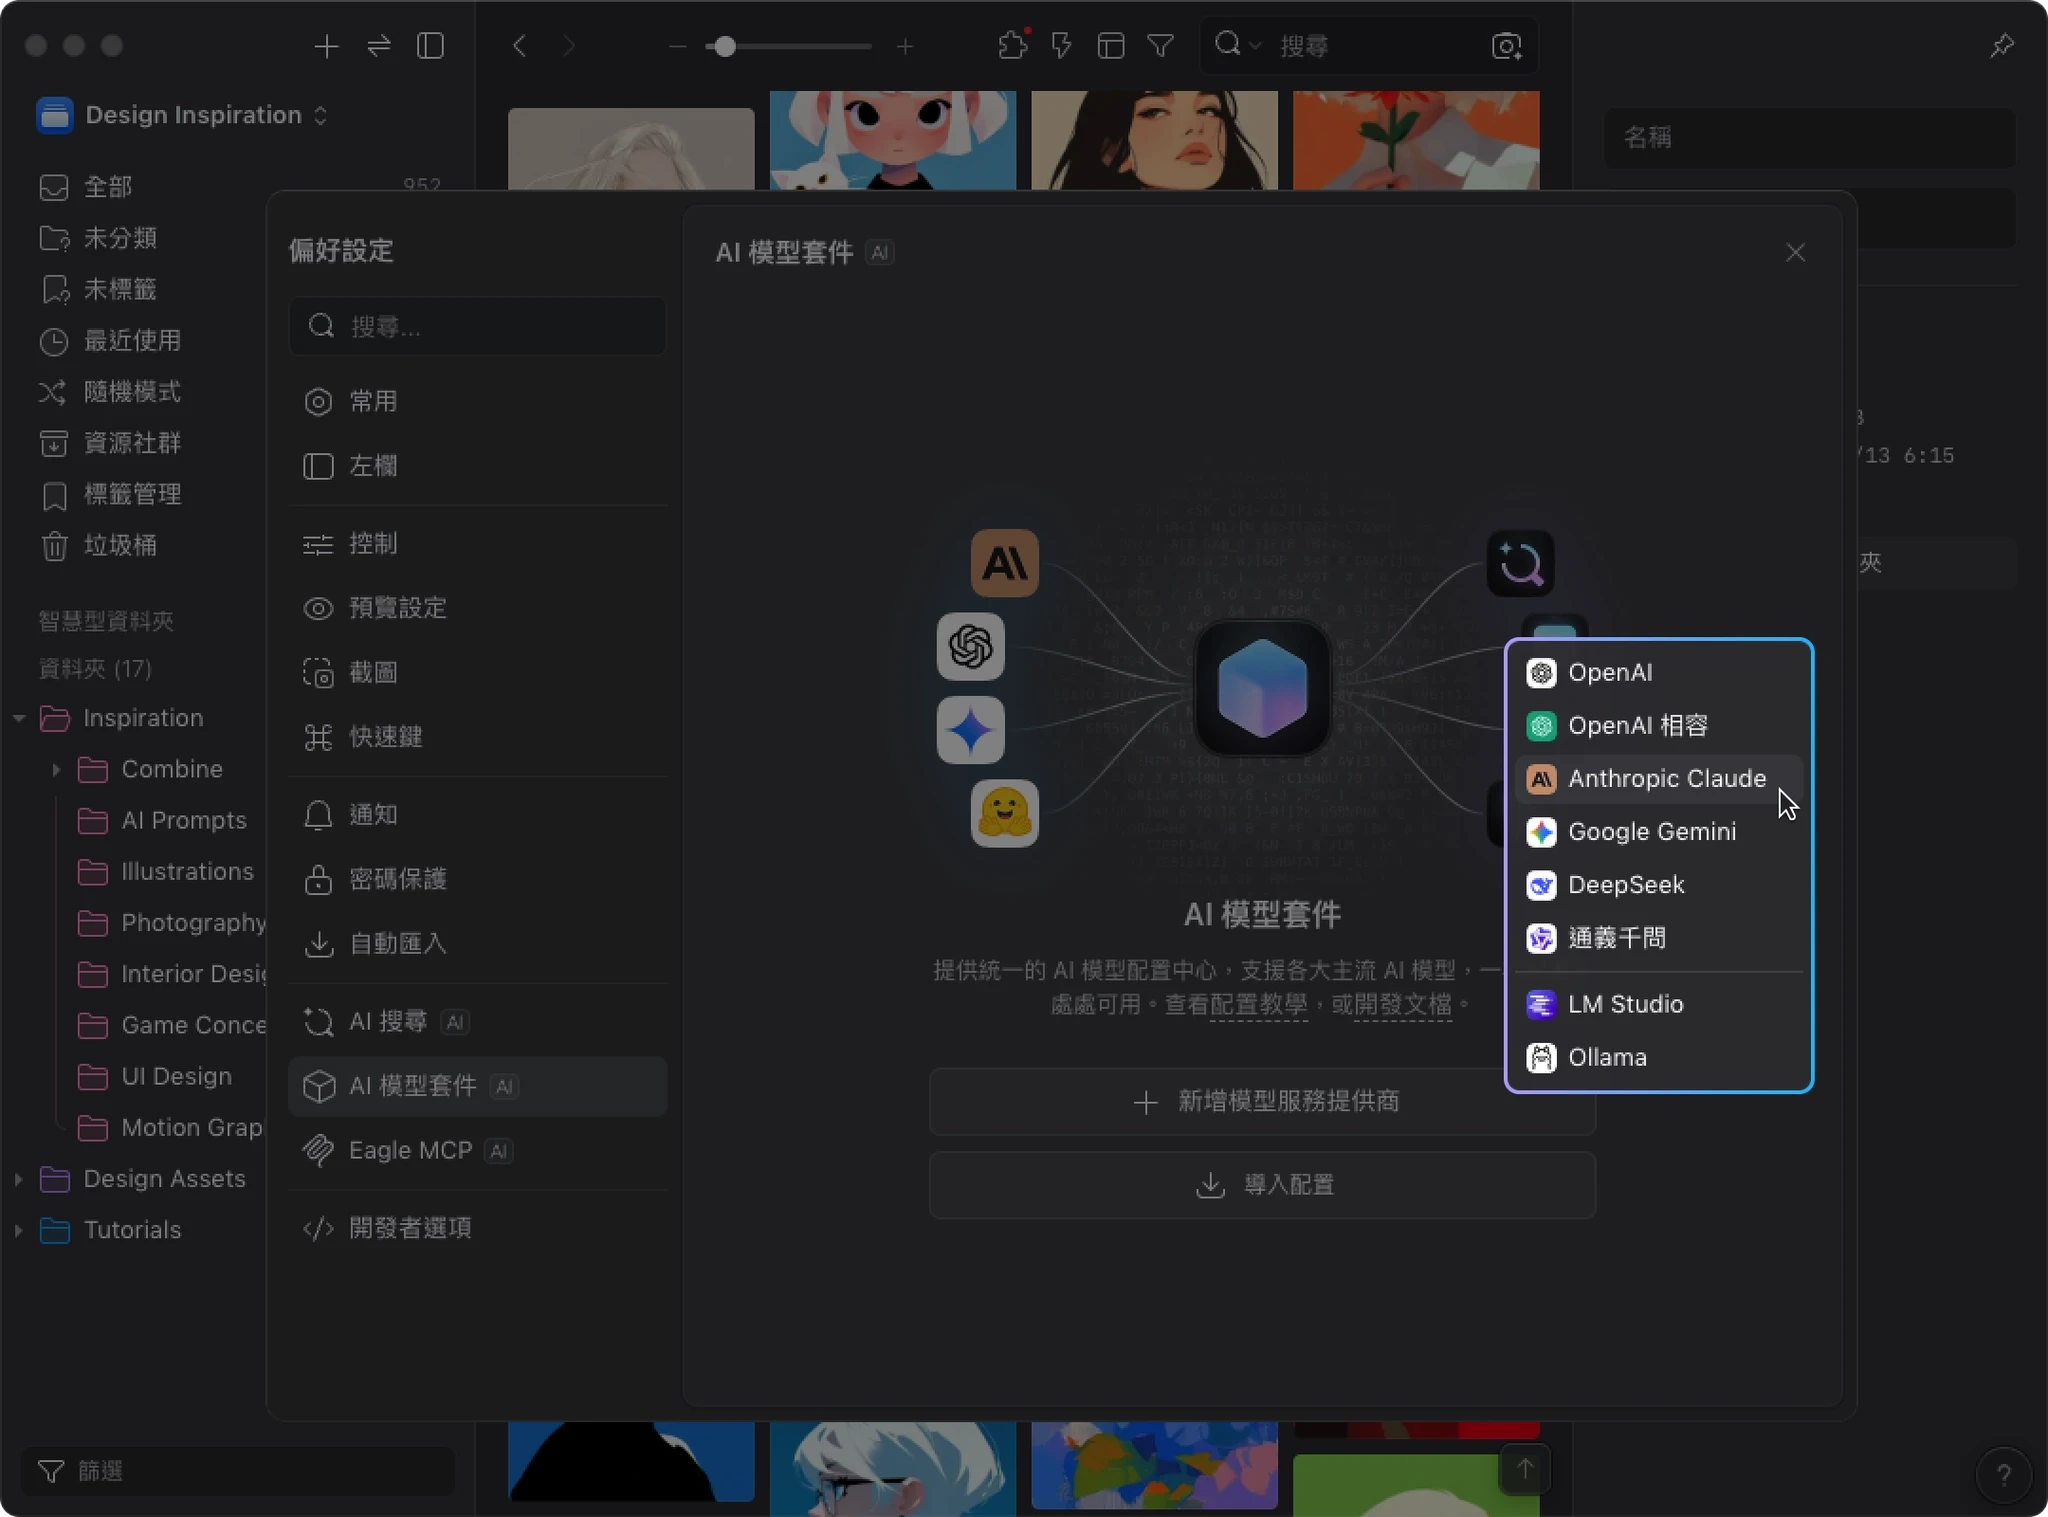Open the filter funnel in toolbar
This screenshot has width=2048, height=1517.
1160,46
